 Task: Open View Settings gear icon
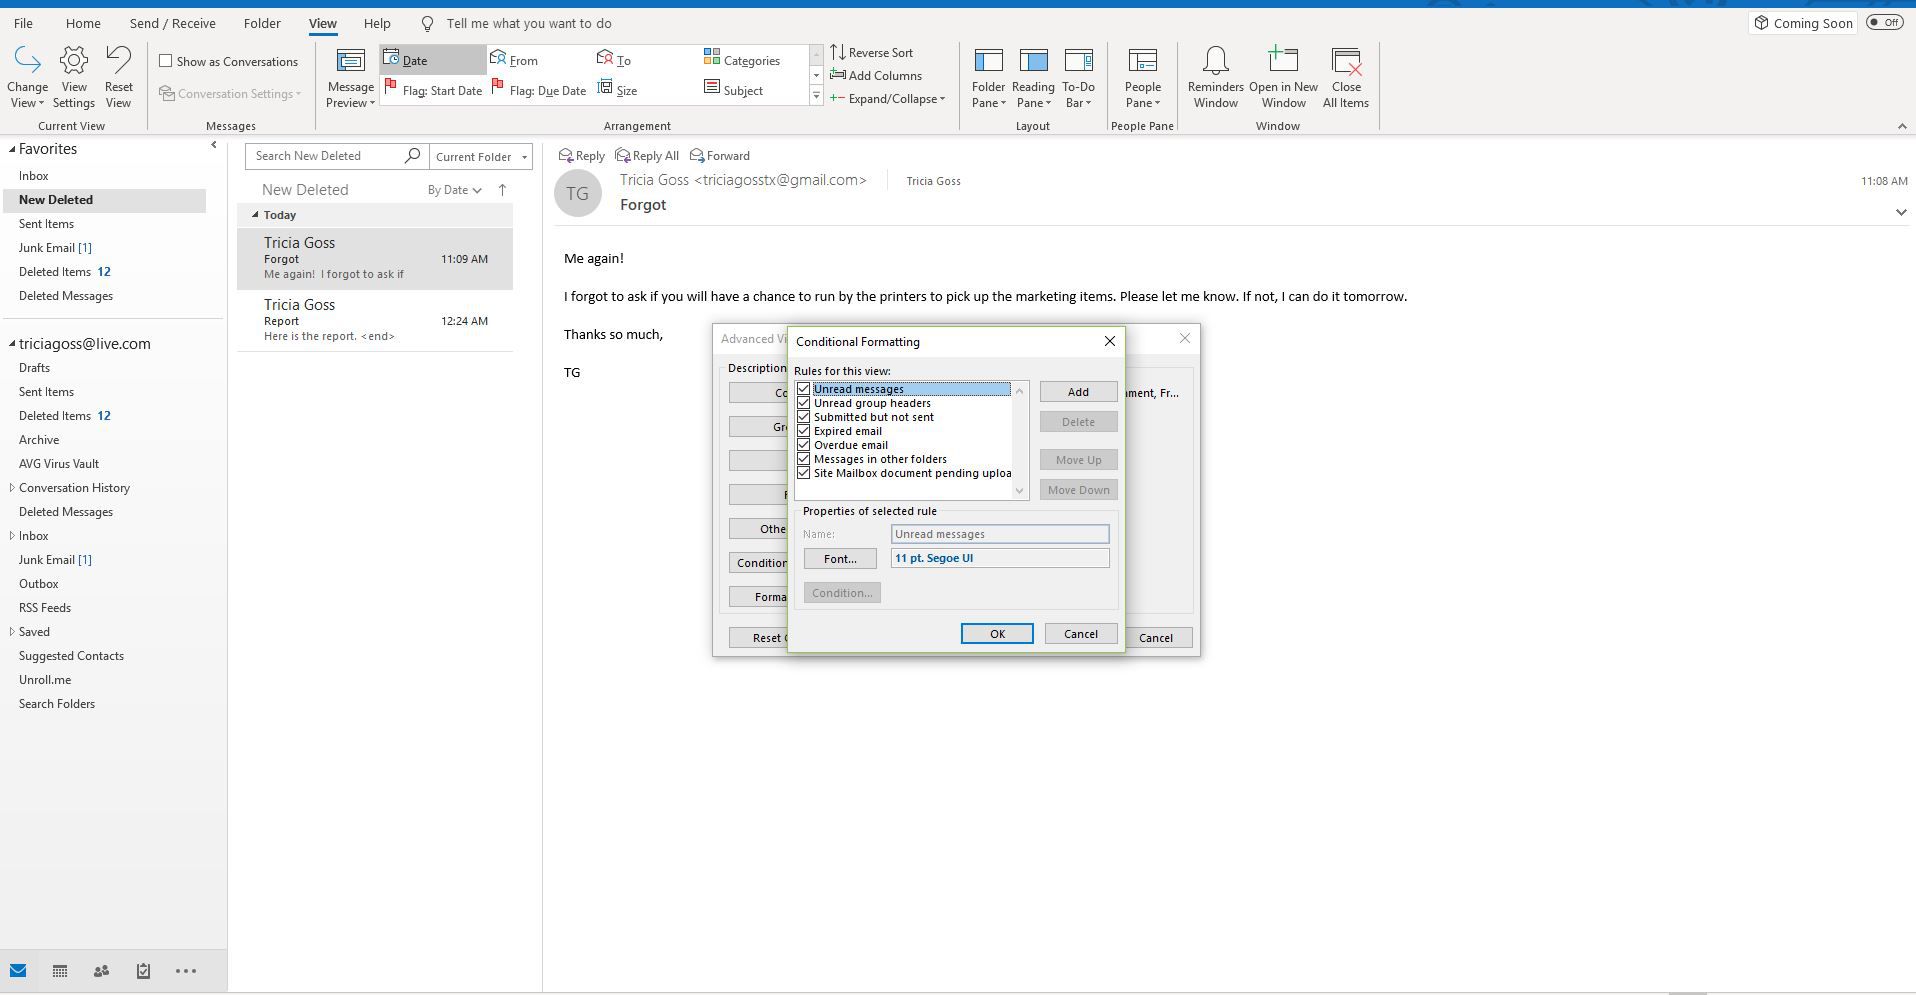point(74,76)
